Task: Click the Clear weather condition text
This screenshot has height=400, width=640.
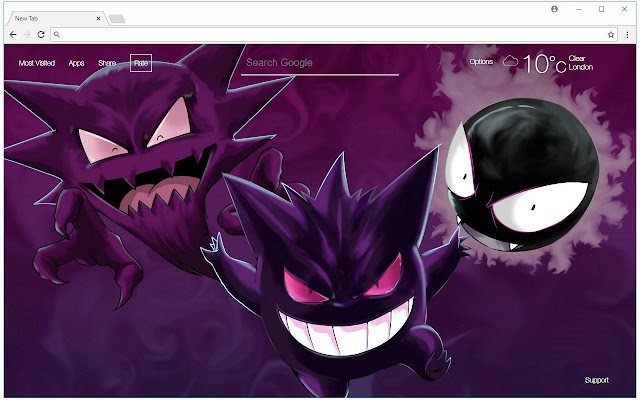Action: pyautogui.click(x=577, y=58)
